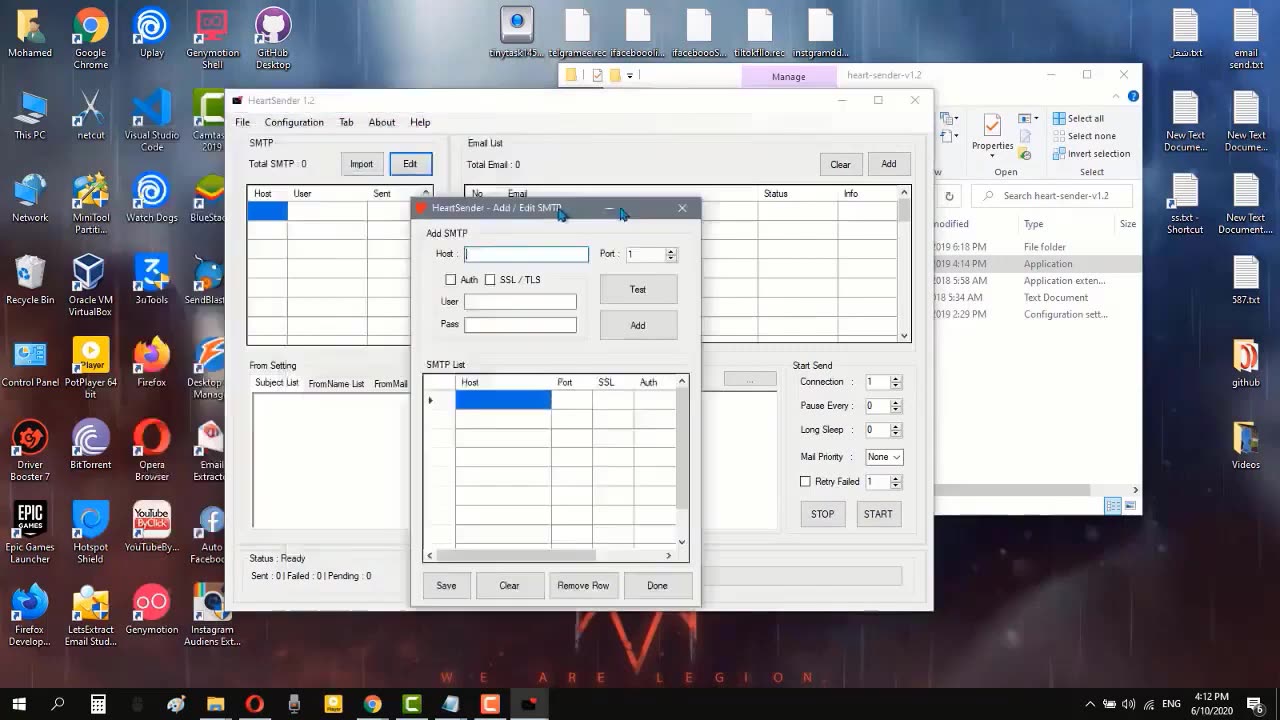The width and height of the screenshot is (1280, 720).
Task: Open Visual Studio Code desktop icon
Action: (x=152, y=121)
